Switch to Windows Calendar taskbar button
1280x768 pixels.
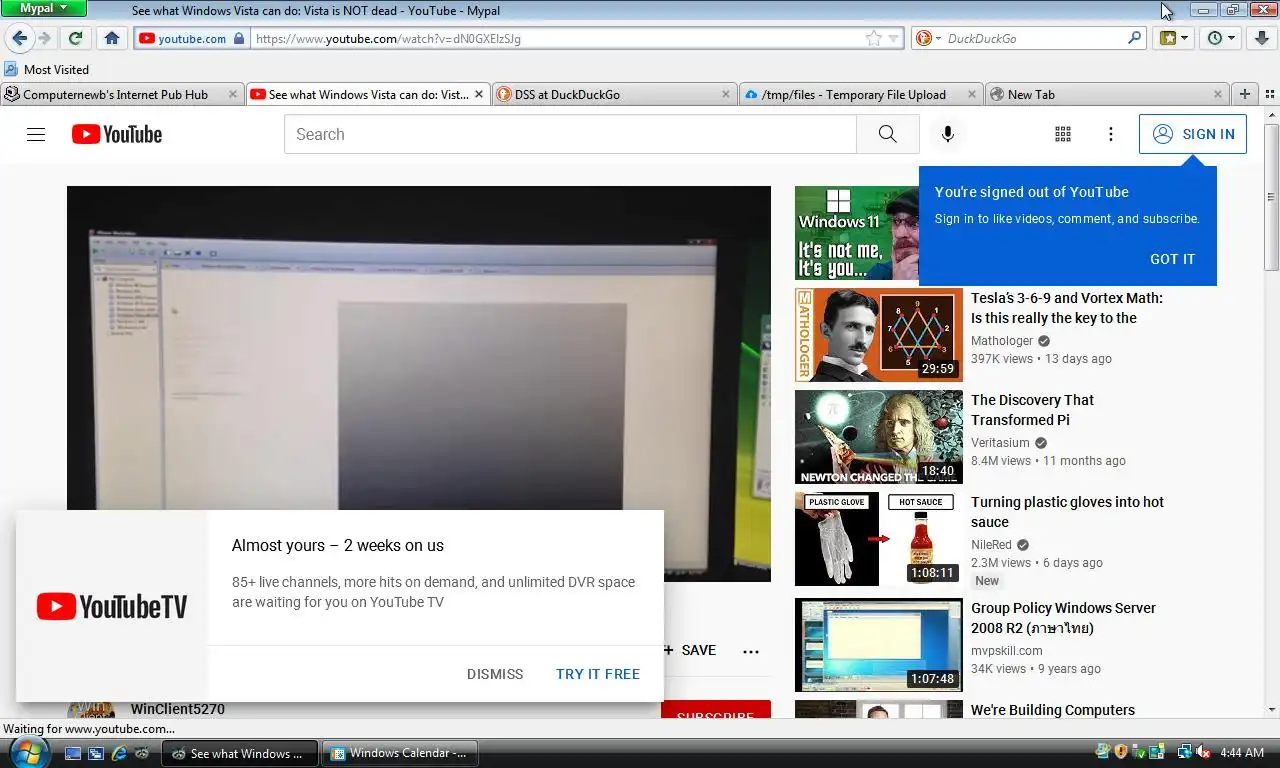click(401, 753)
